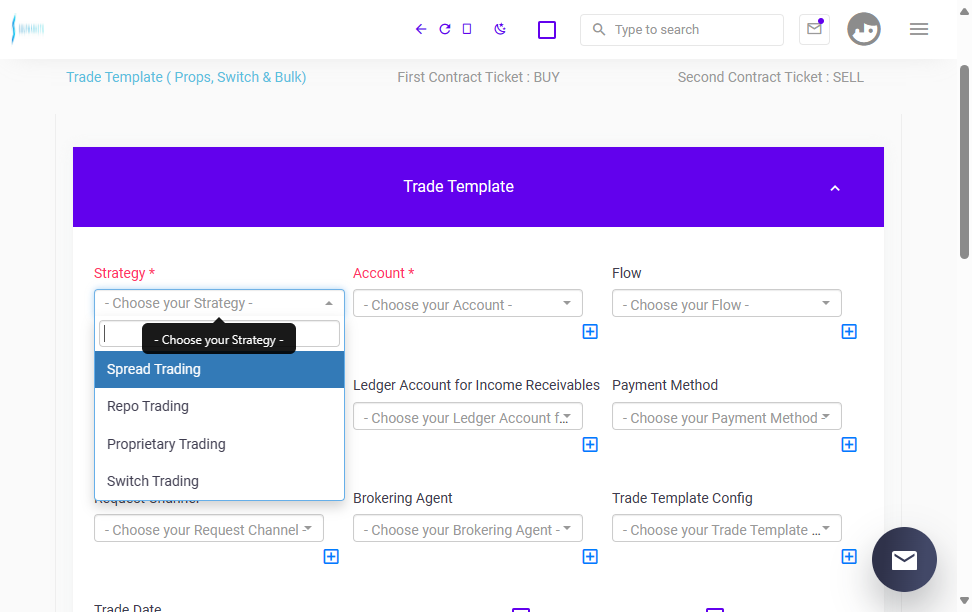This screenshot has height=612, width=972.
Task: Click the Trade Template Config label
Action: [682, 498]
